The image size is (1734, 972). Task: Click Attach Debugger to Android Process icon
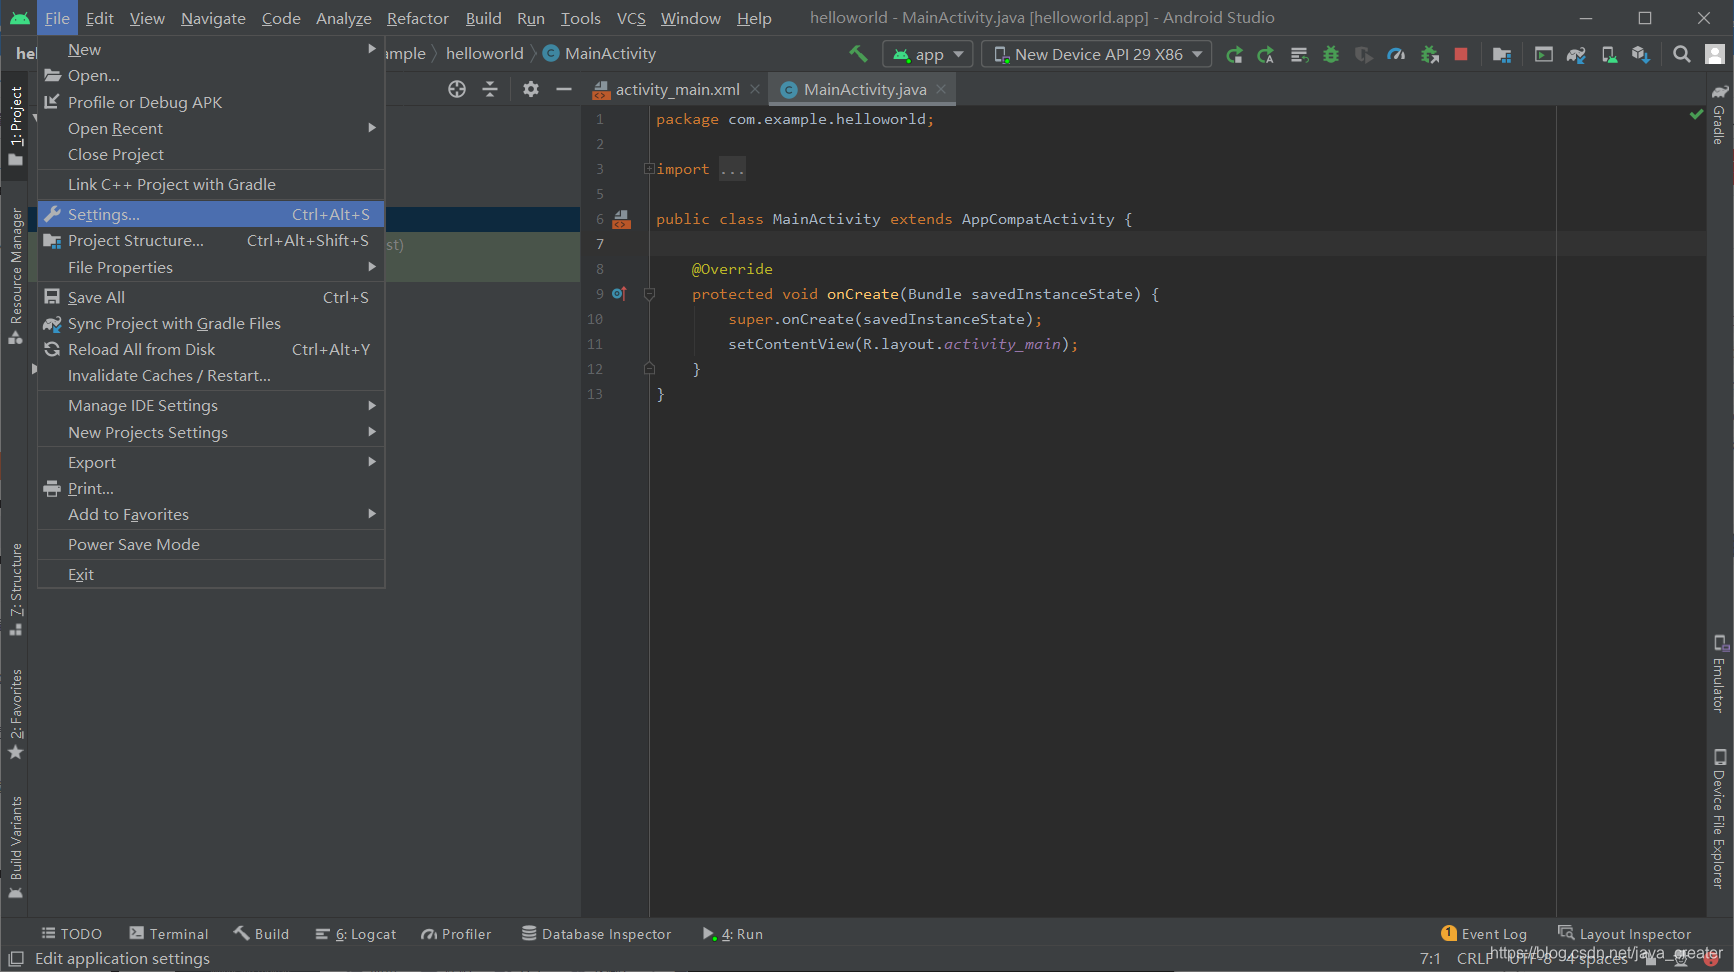pyautogui.click(x=1430, y=54)
